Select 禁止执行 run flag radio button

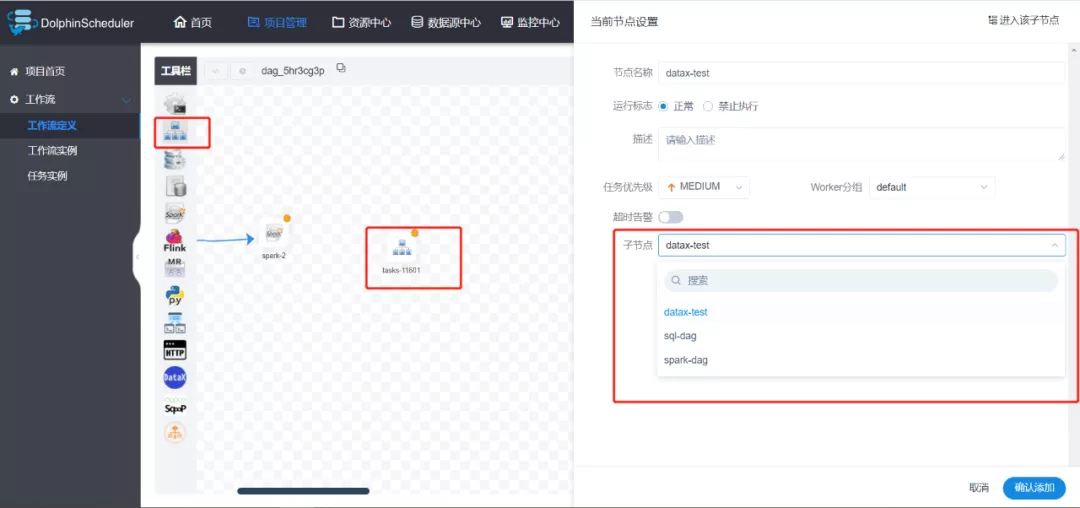coord(707,107)
